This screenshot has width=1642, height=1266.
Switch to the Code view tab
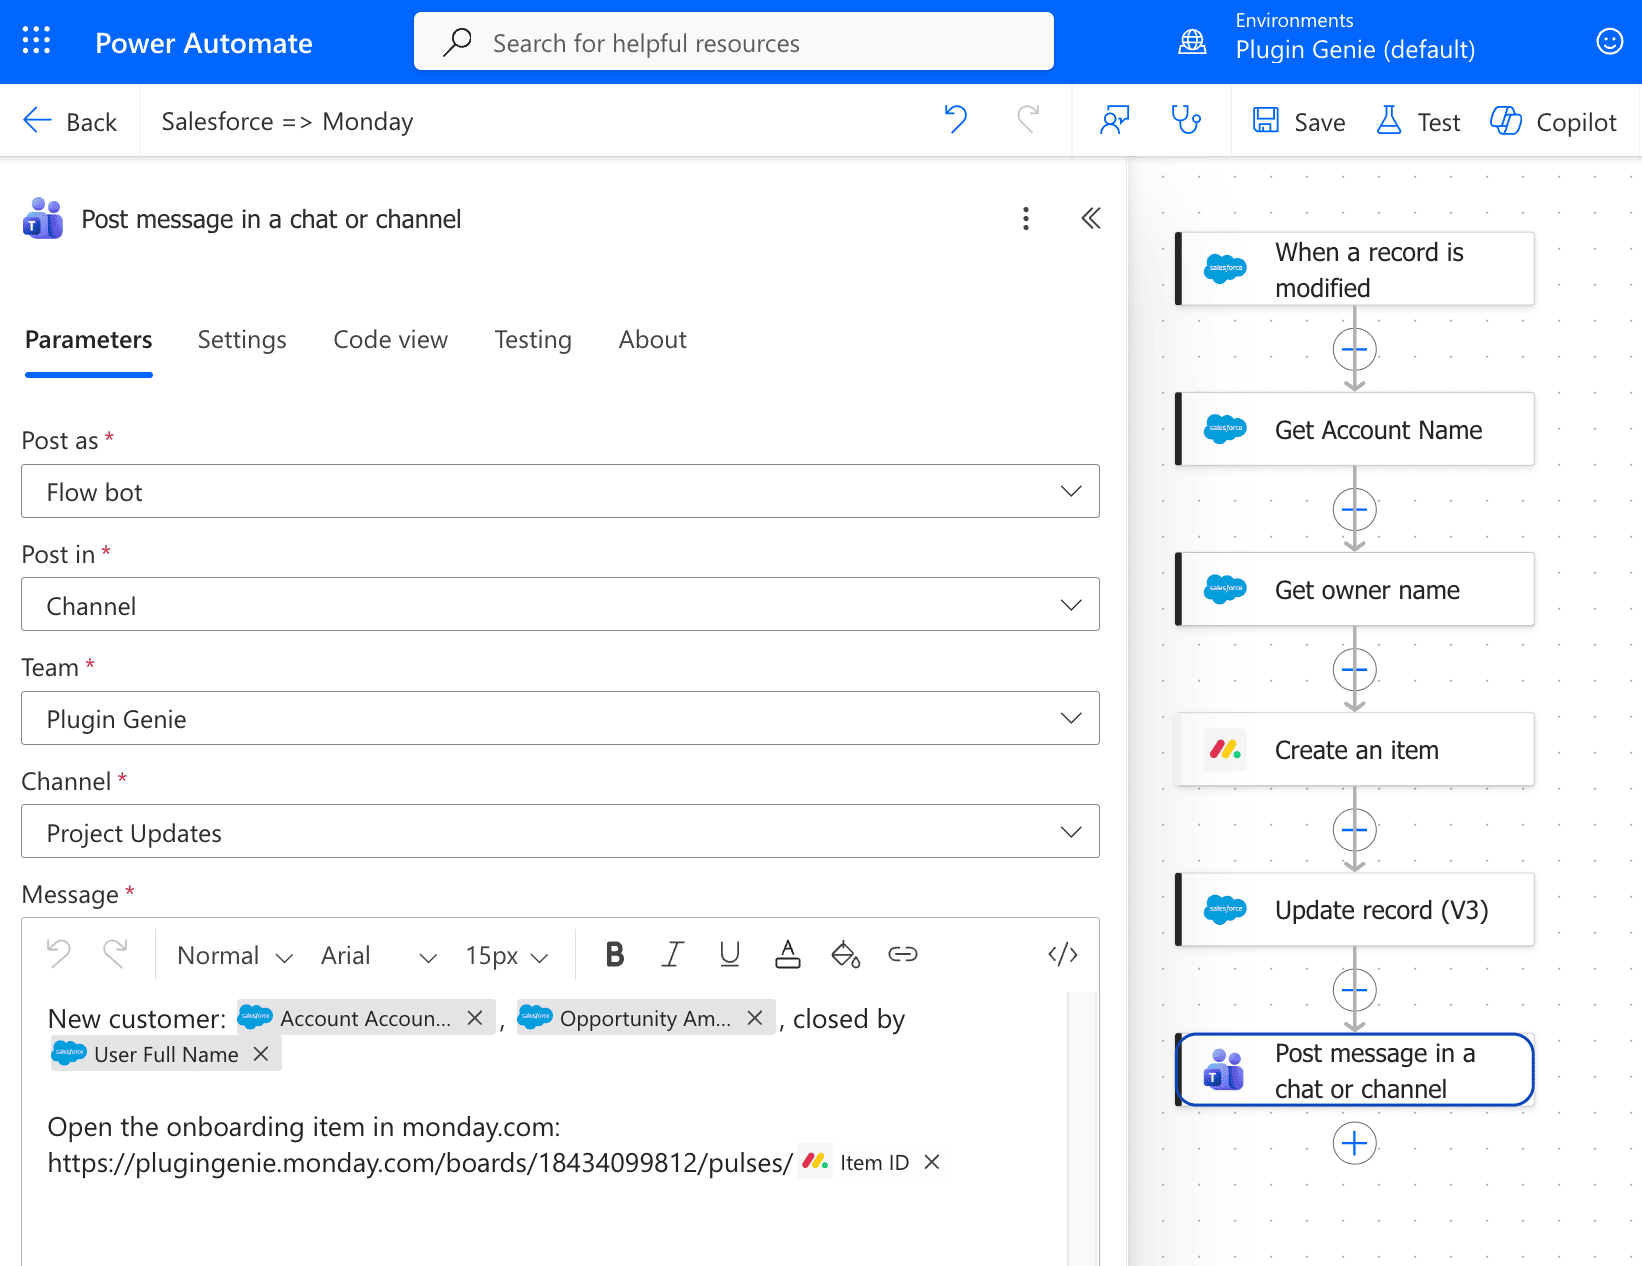pyautogui.click(x=390, y=340)
